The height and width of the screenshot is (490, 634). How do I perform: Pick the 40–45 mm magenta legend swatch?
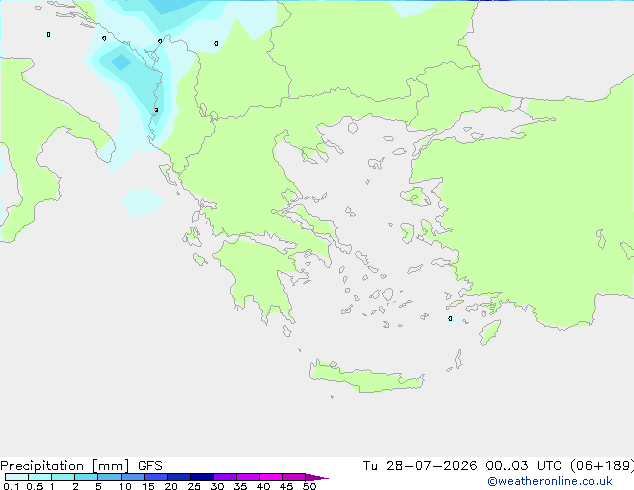pyautogui.click(x=271, y=477)
